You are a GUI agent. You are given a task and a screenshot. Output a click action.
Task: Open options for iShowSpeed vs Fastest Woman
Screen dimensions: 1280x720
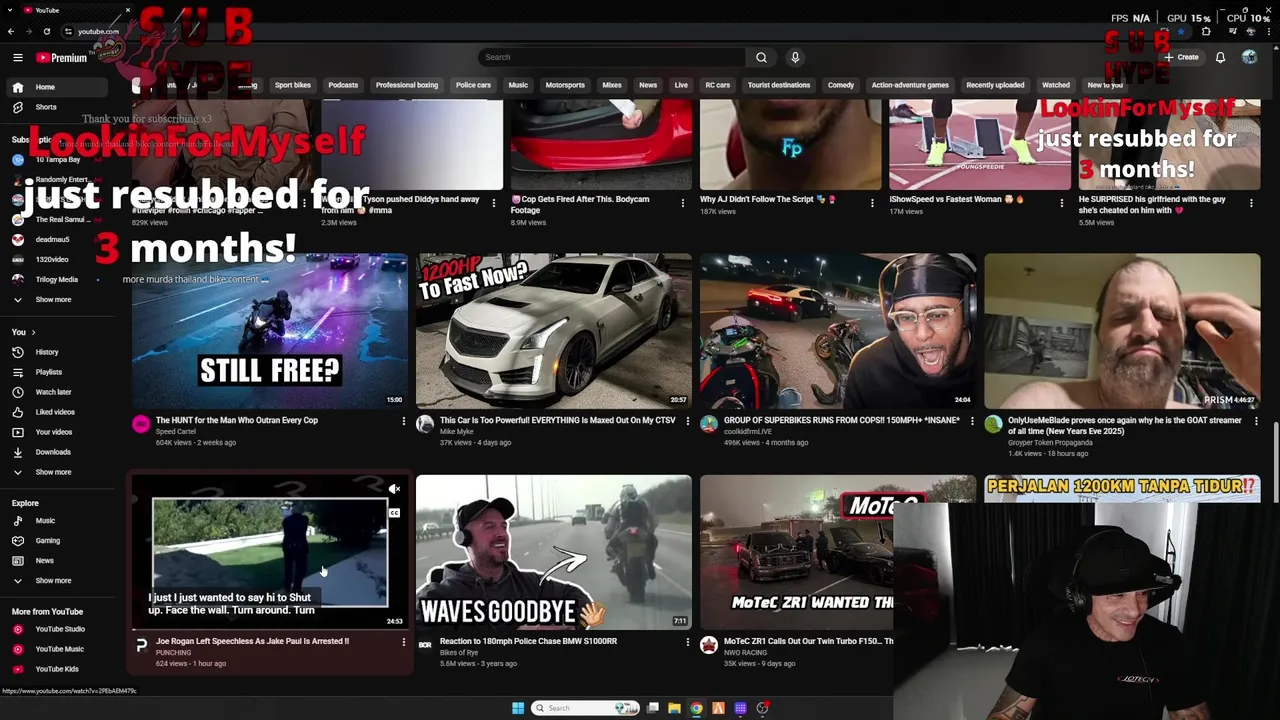click(1062, 203)
